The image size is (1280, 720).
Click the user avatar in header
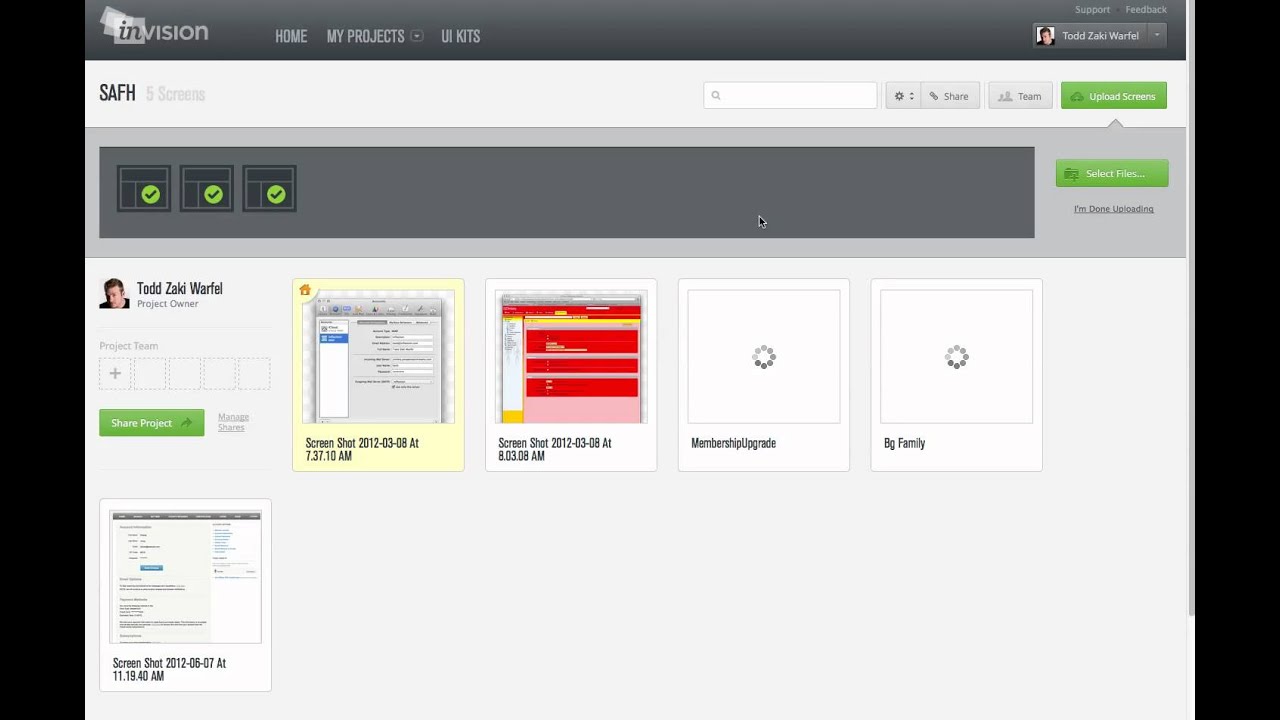(1045, 36)
